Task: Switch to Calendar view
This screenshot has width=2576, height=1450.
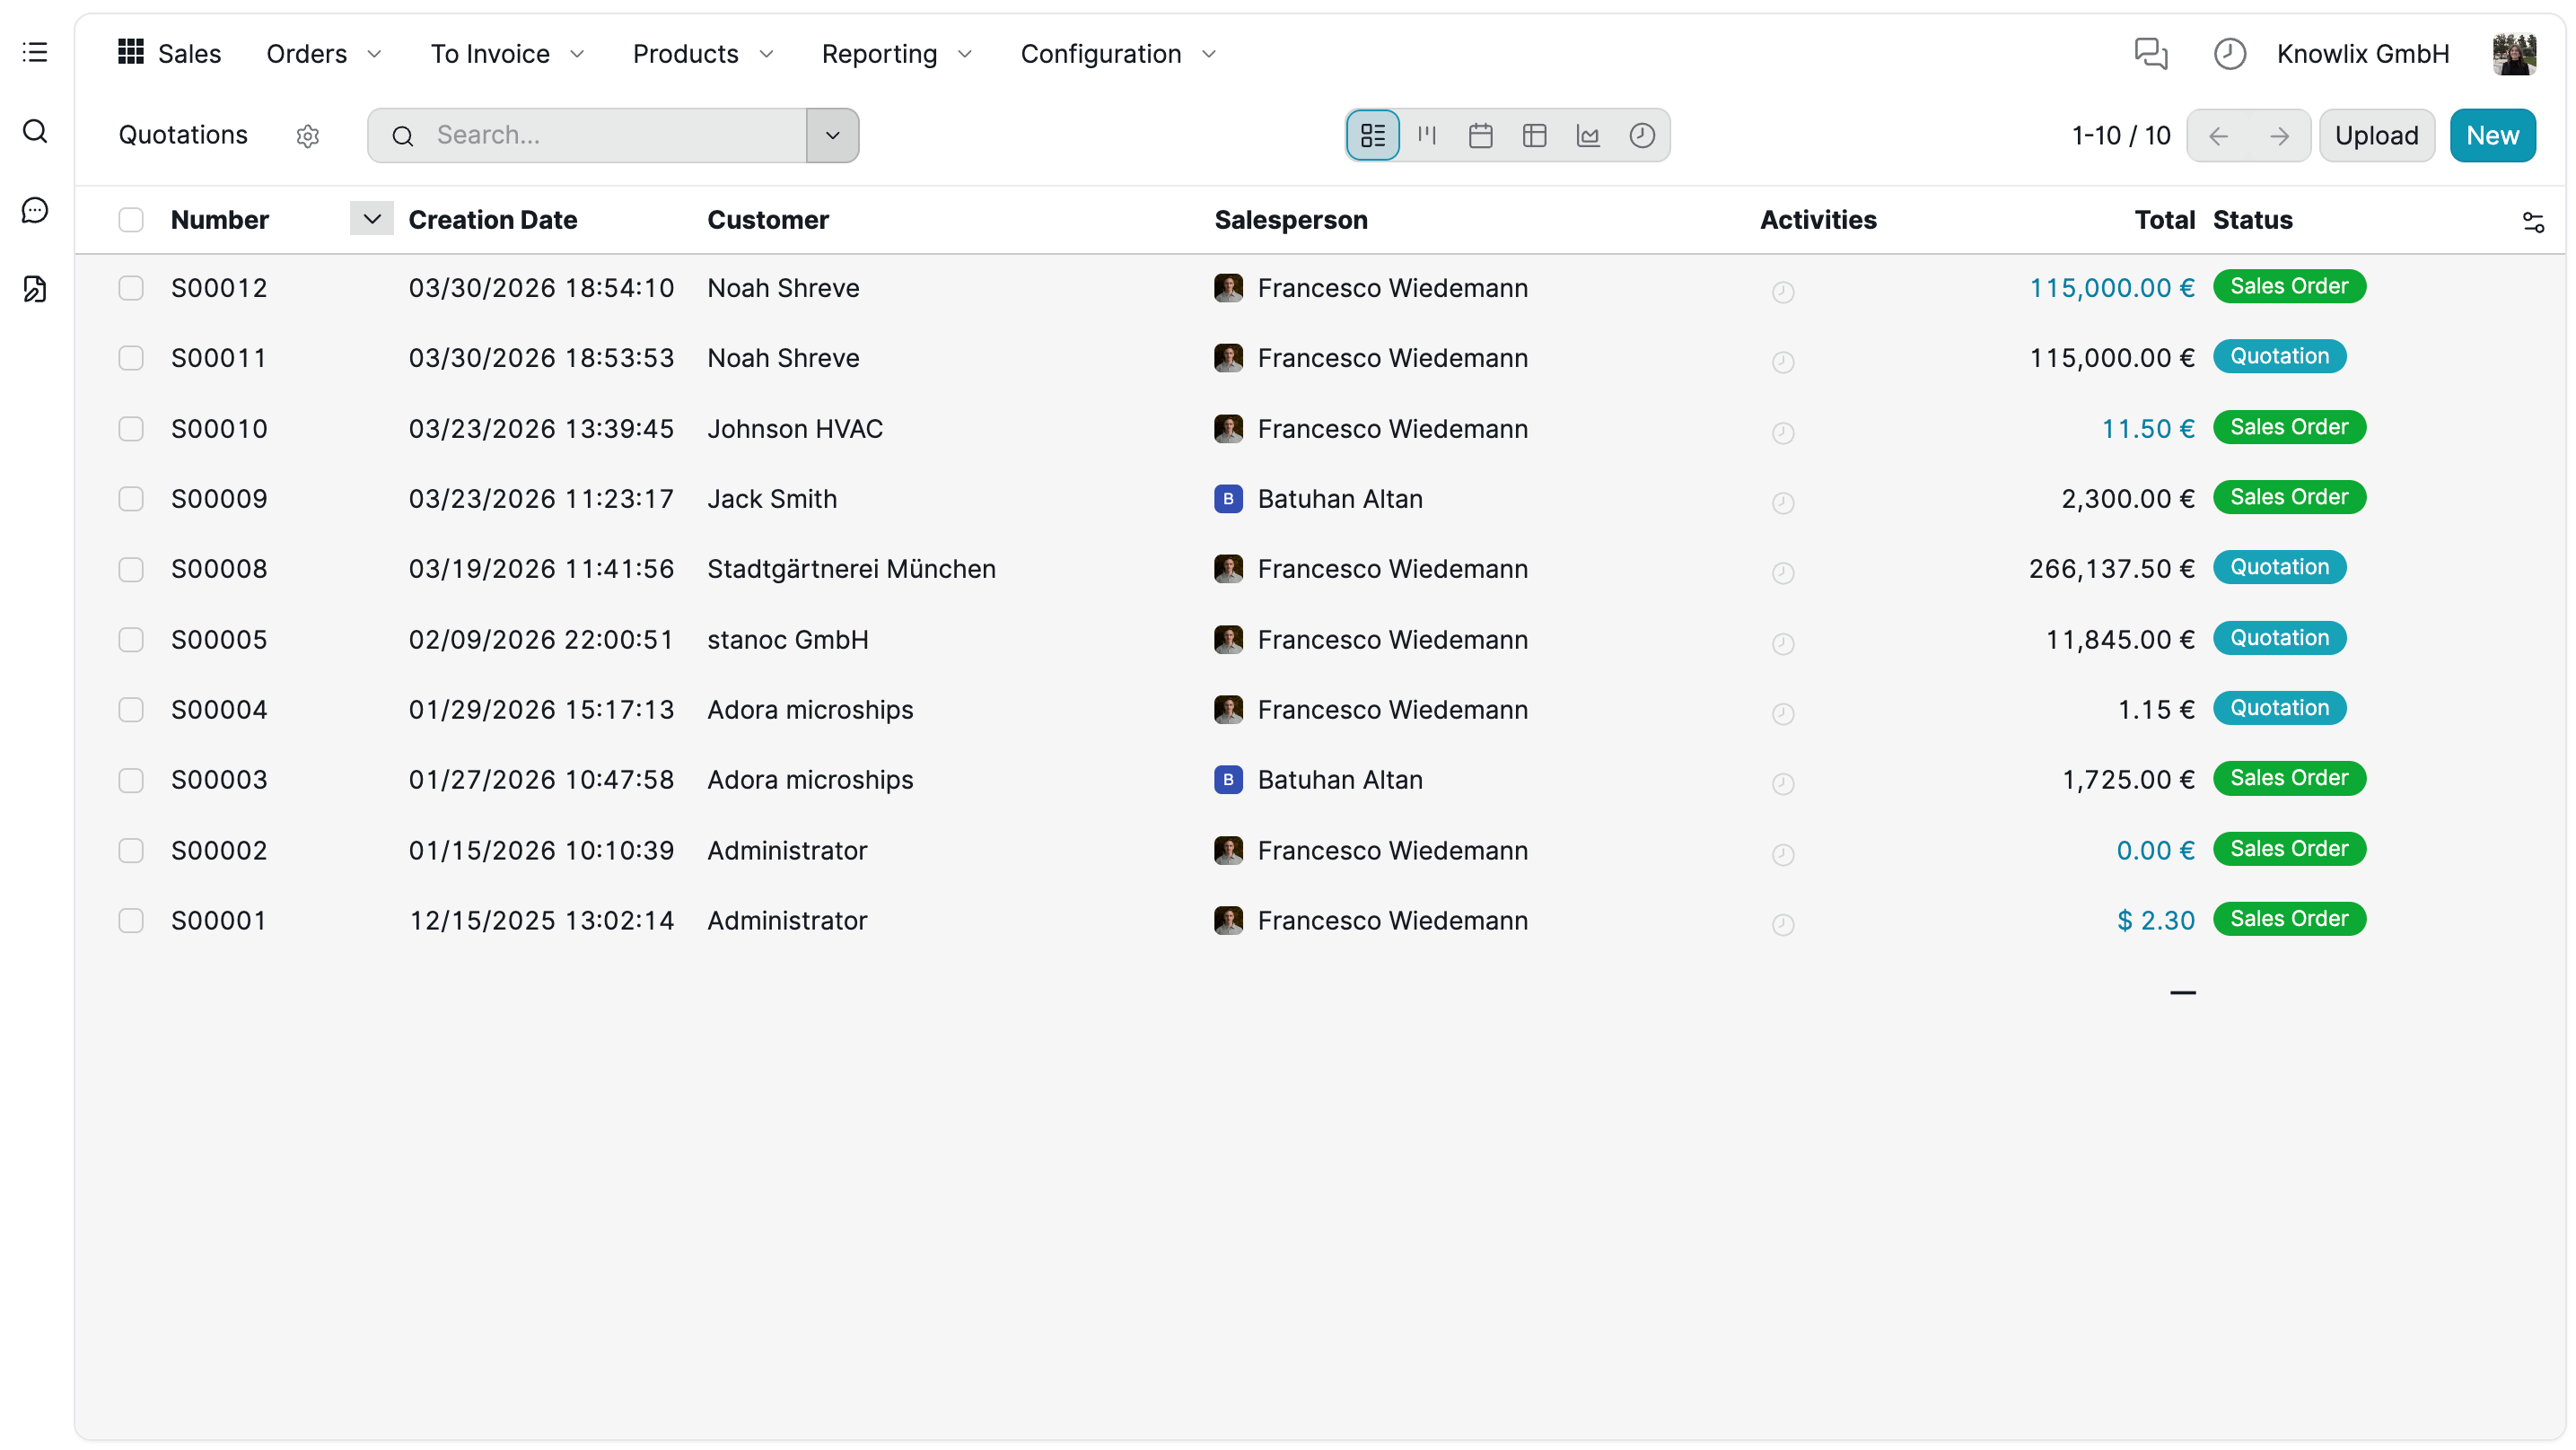Action: pos(1480,135)
